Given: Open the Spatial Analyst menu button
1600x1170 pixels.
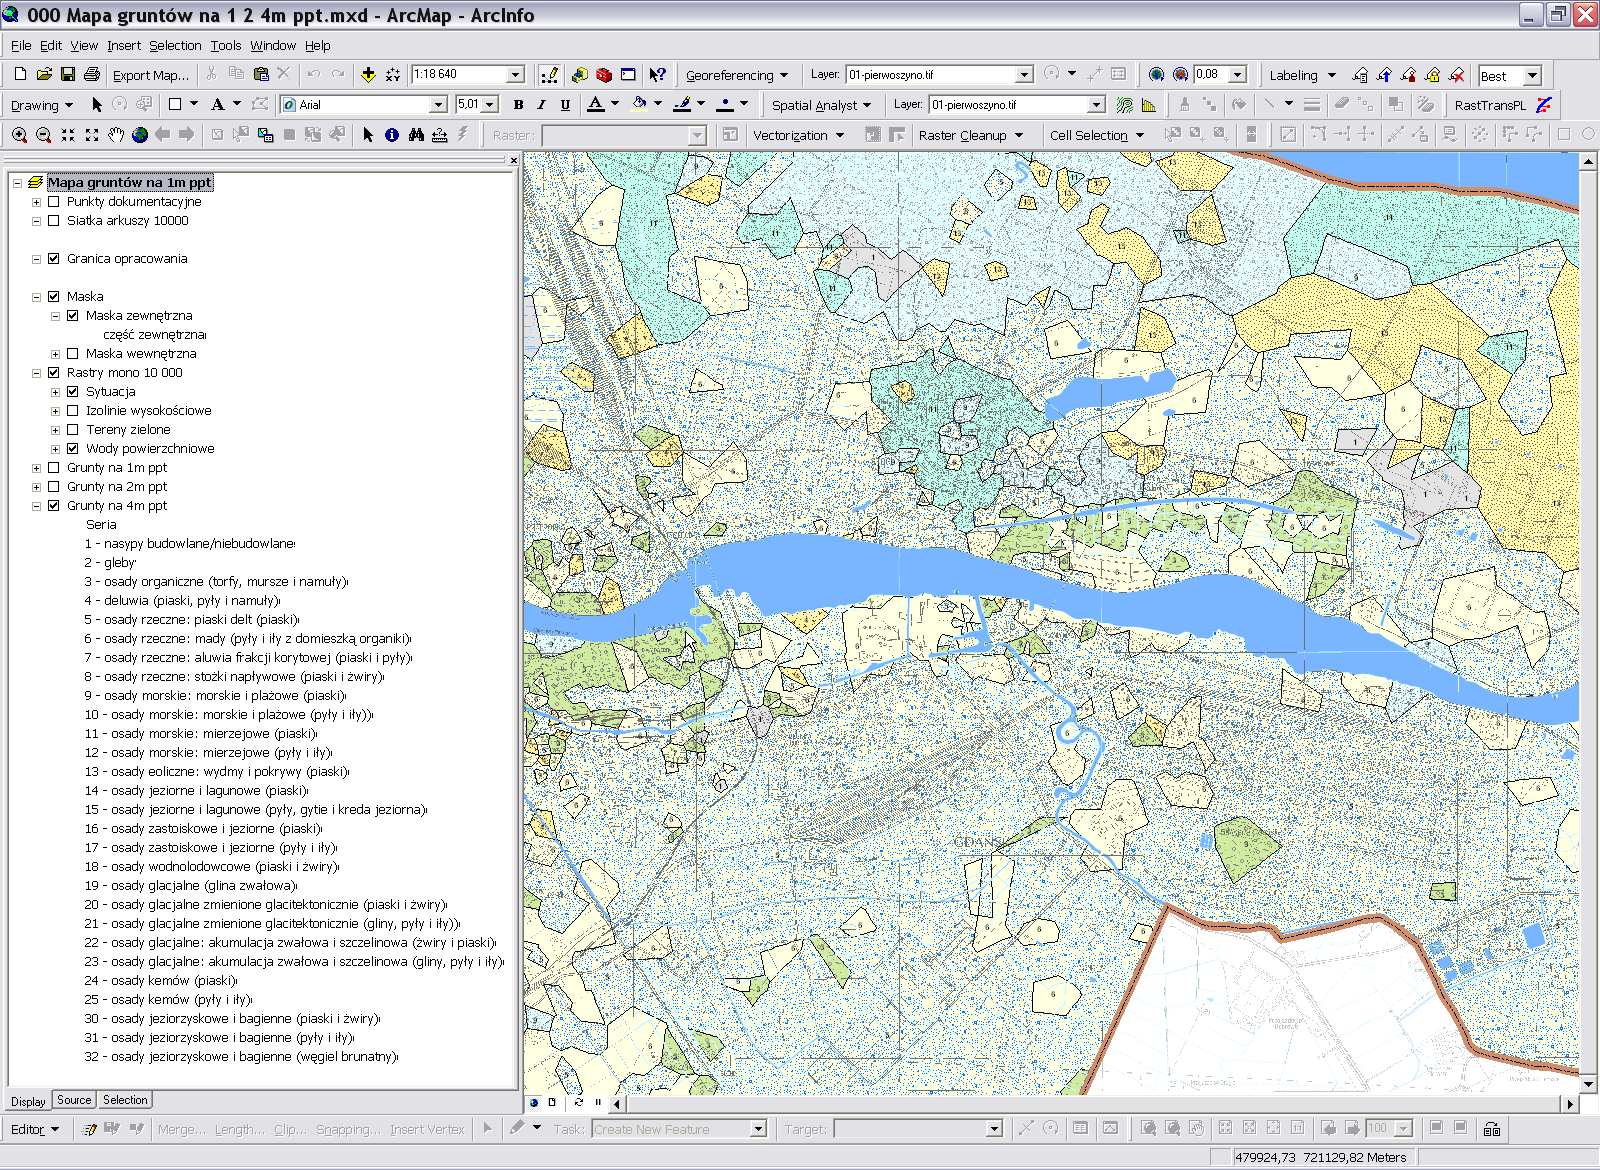Looking at the screenshot, I should [x=821, y=105].
